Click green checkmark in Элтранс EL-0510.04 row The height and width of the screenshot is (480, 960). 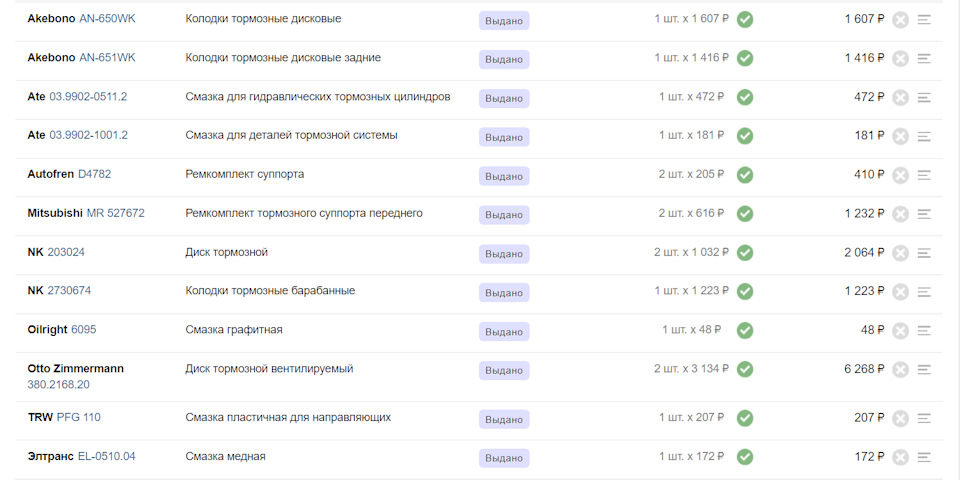tap(744, 457)
